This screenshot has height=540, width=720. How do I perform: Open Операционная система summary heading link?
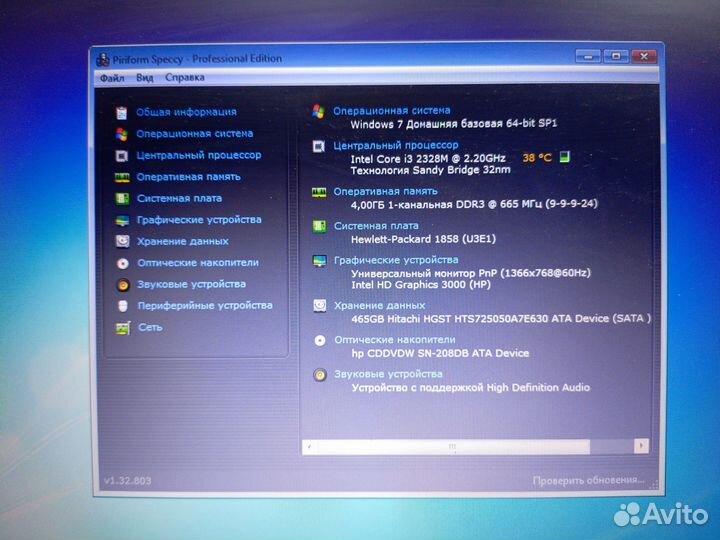click(392, 111)
